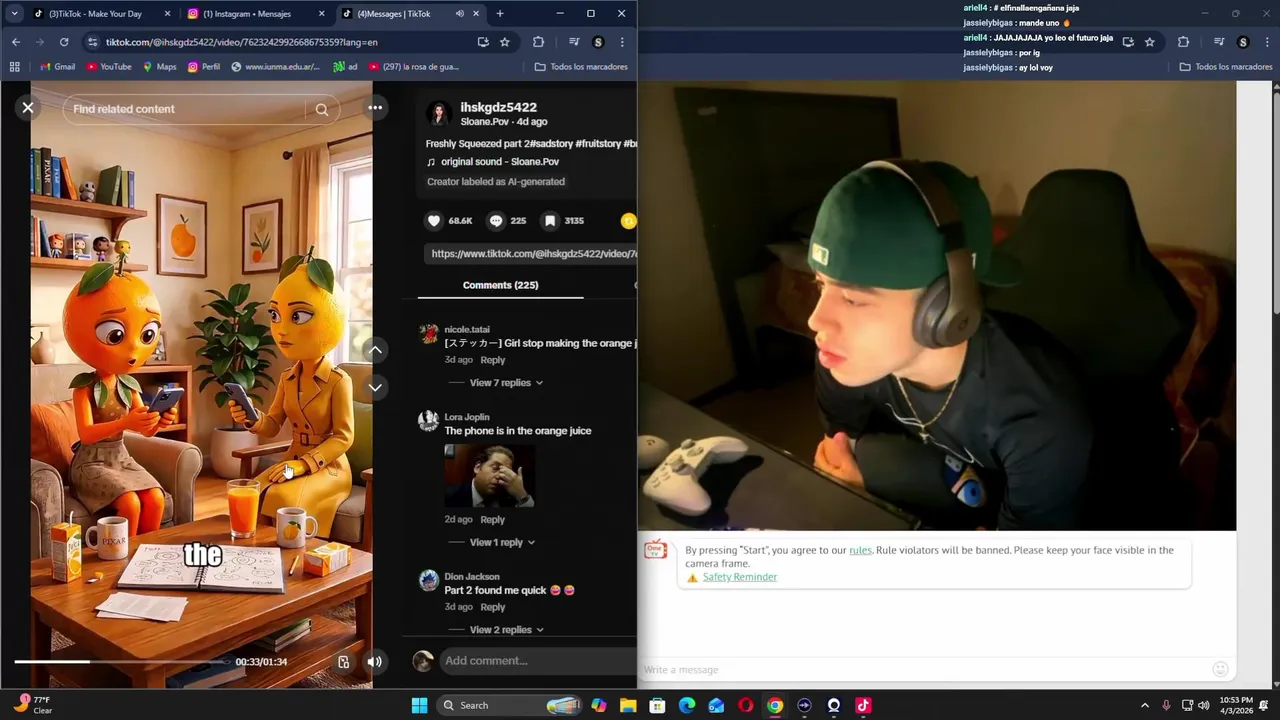Go to the next video with down arrow

point(375,387)
